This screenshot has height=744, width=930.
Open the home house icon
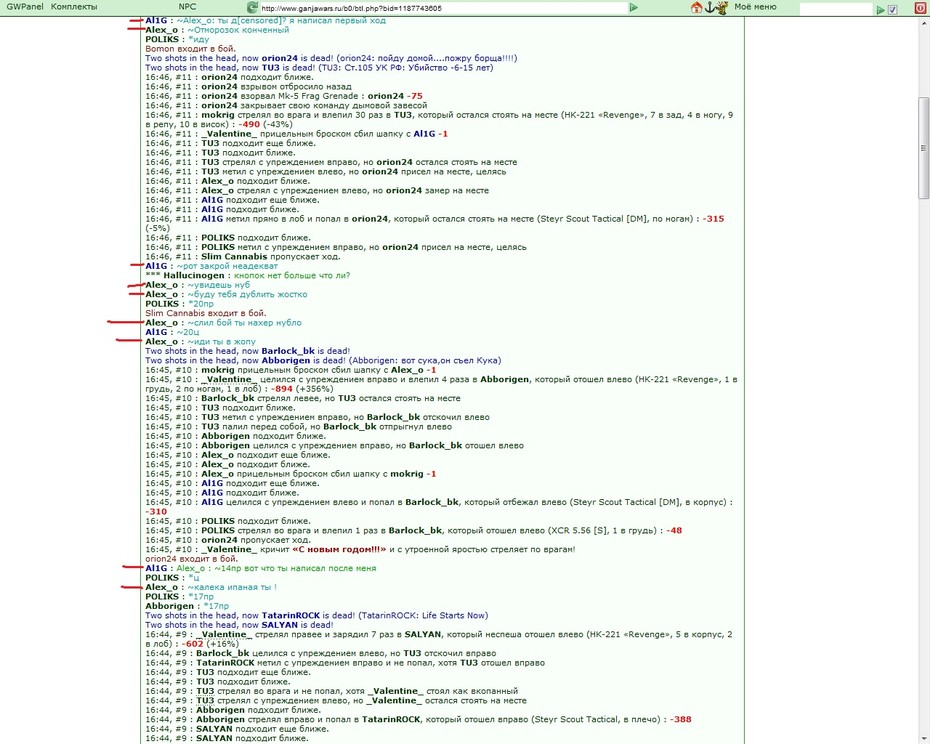coord(697,7)
